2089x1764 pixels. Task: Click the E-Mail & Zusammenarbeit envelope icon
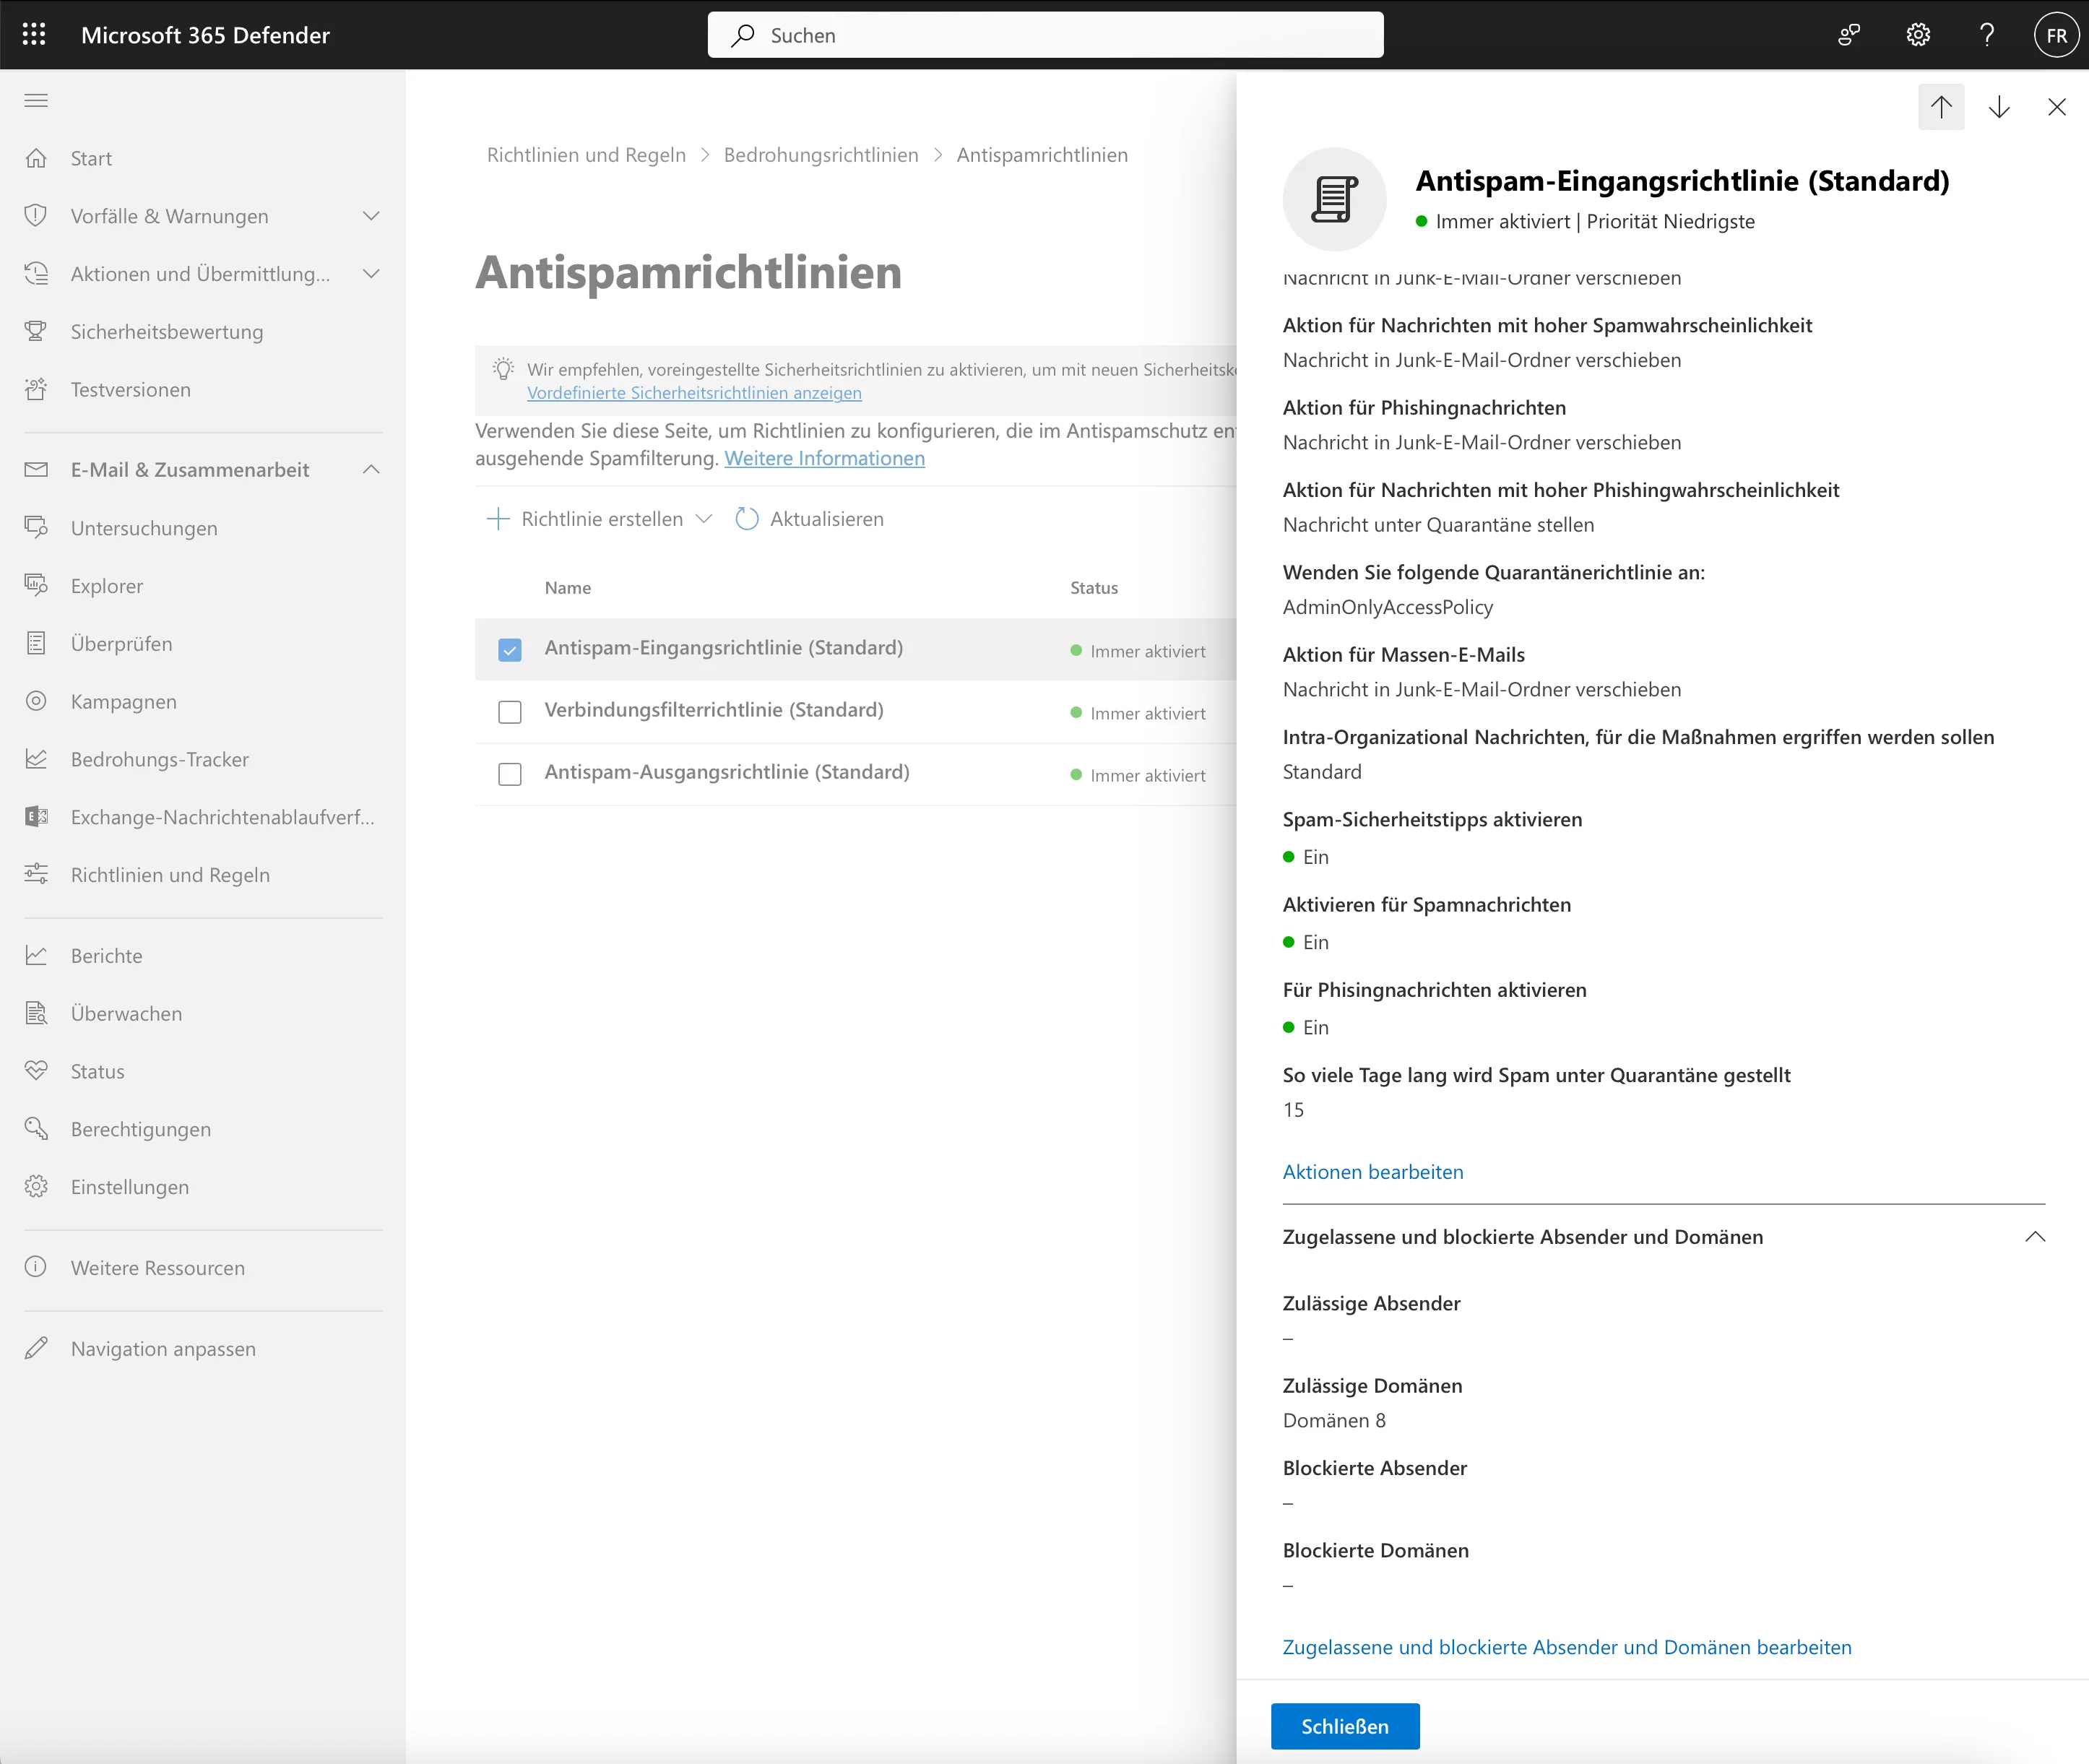[36, 469]
